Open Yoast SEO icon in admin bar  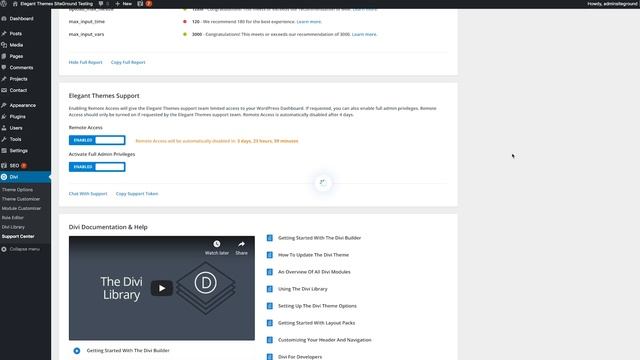[140, 4]
